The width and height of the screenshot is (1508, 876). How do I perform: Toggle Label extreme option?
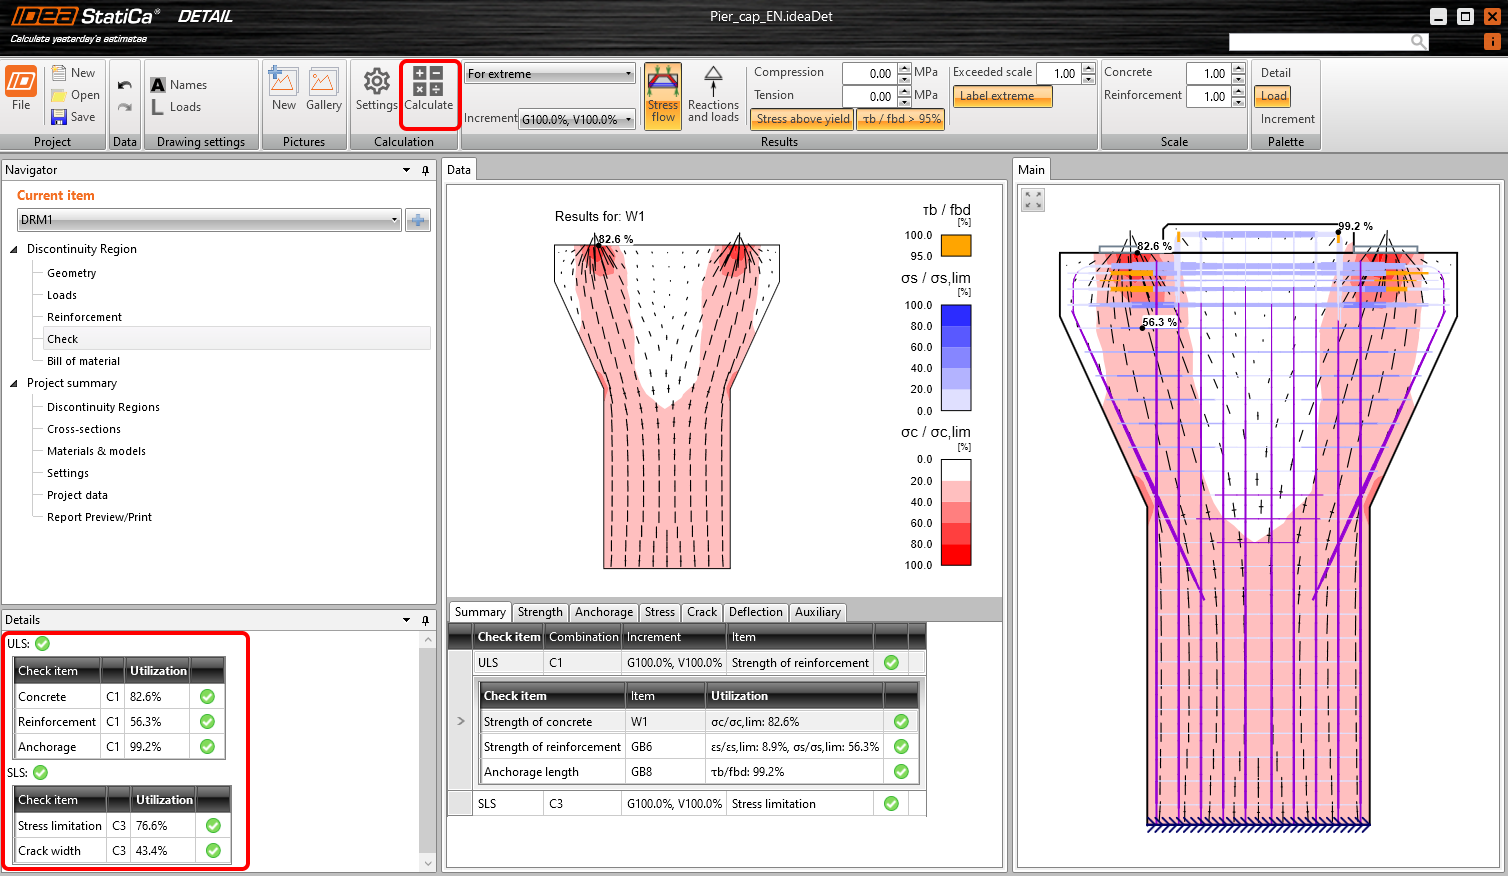[x=1001, y=96]
